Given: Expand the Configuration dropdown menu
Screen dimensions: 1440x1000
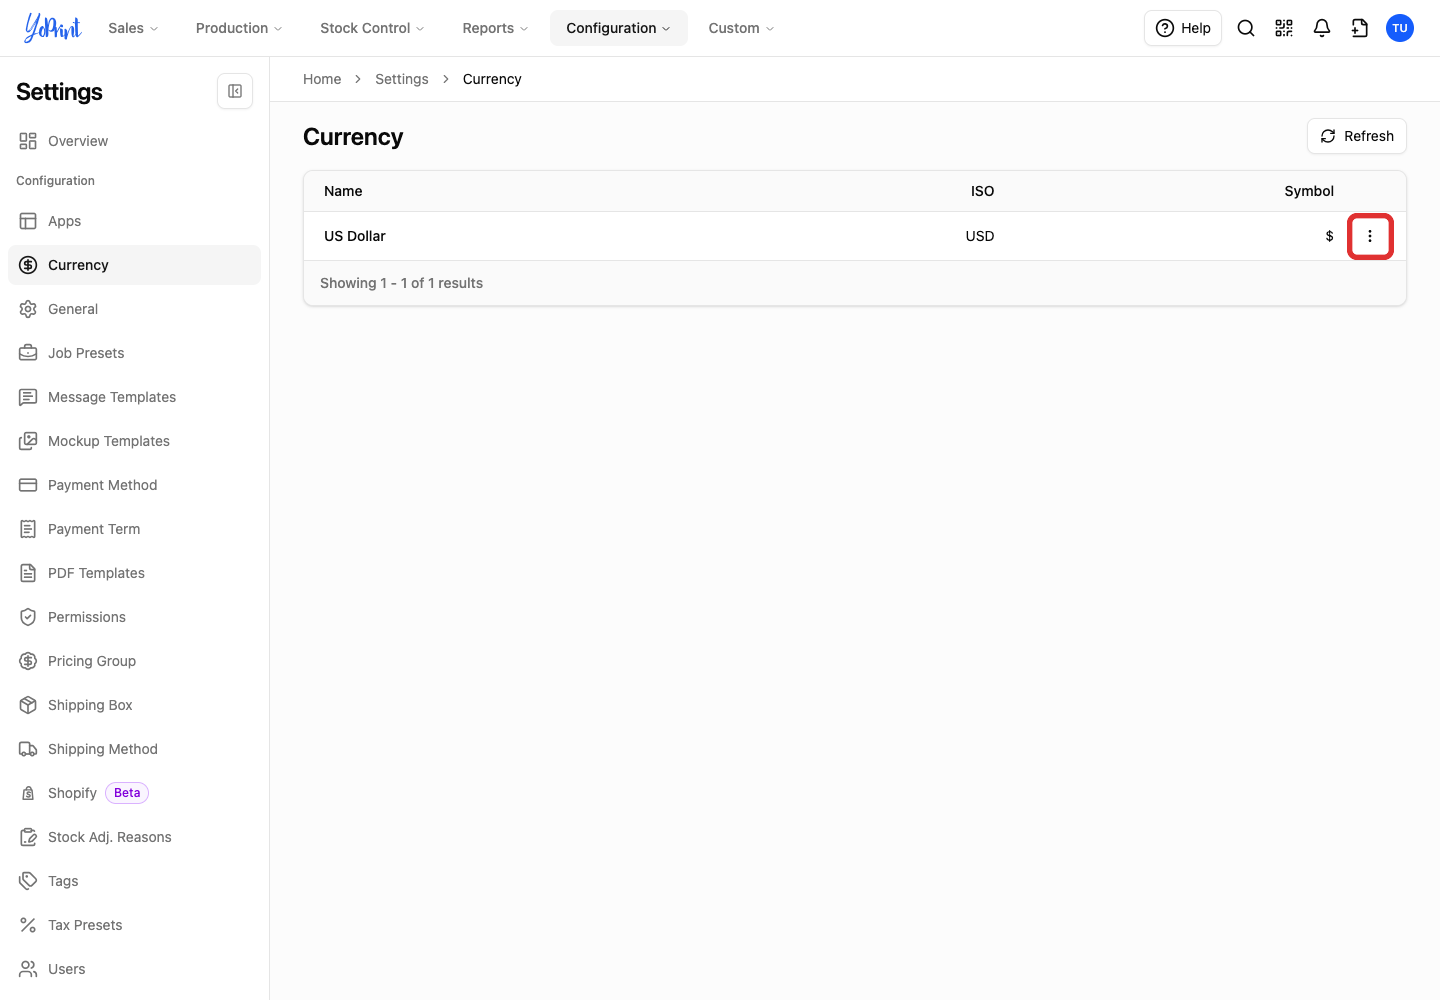Looking at the screenshot, I should pos(619,28).
